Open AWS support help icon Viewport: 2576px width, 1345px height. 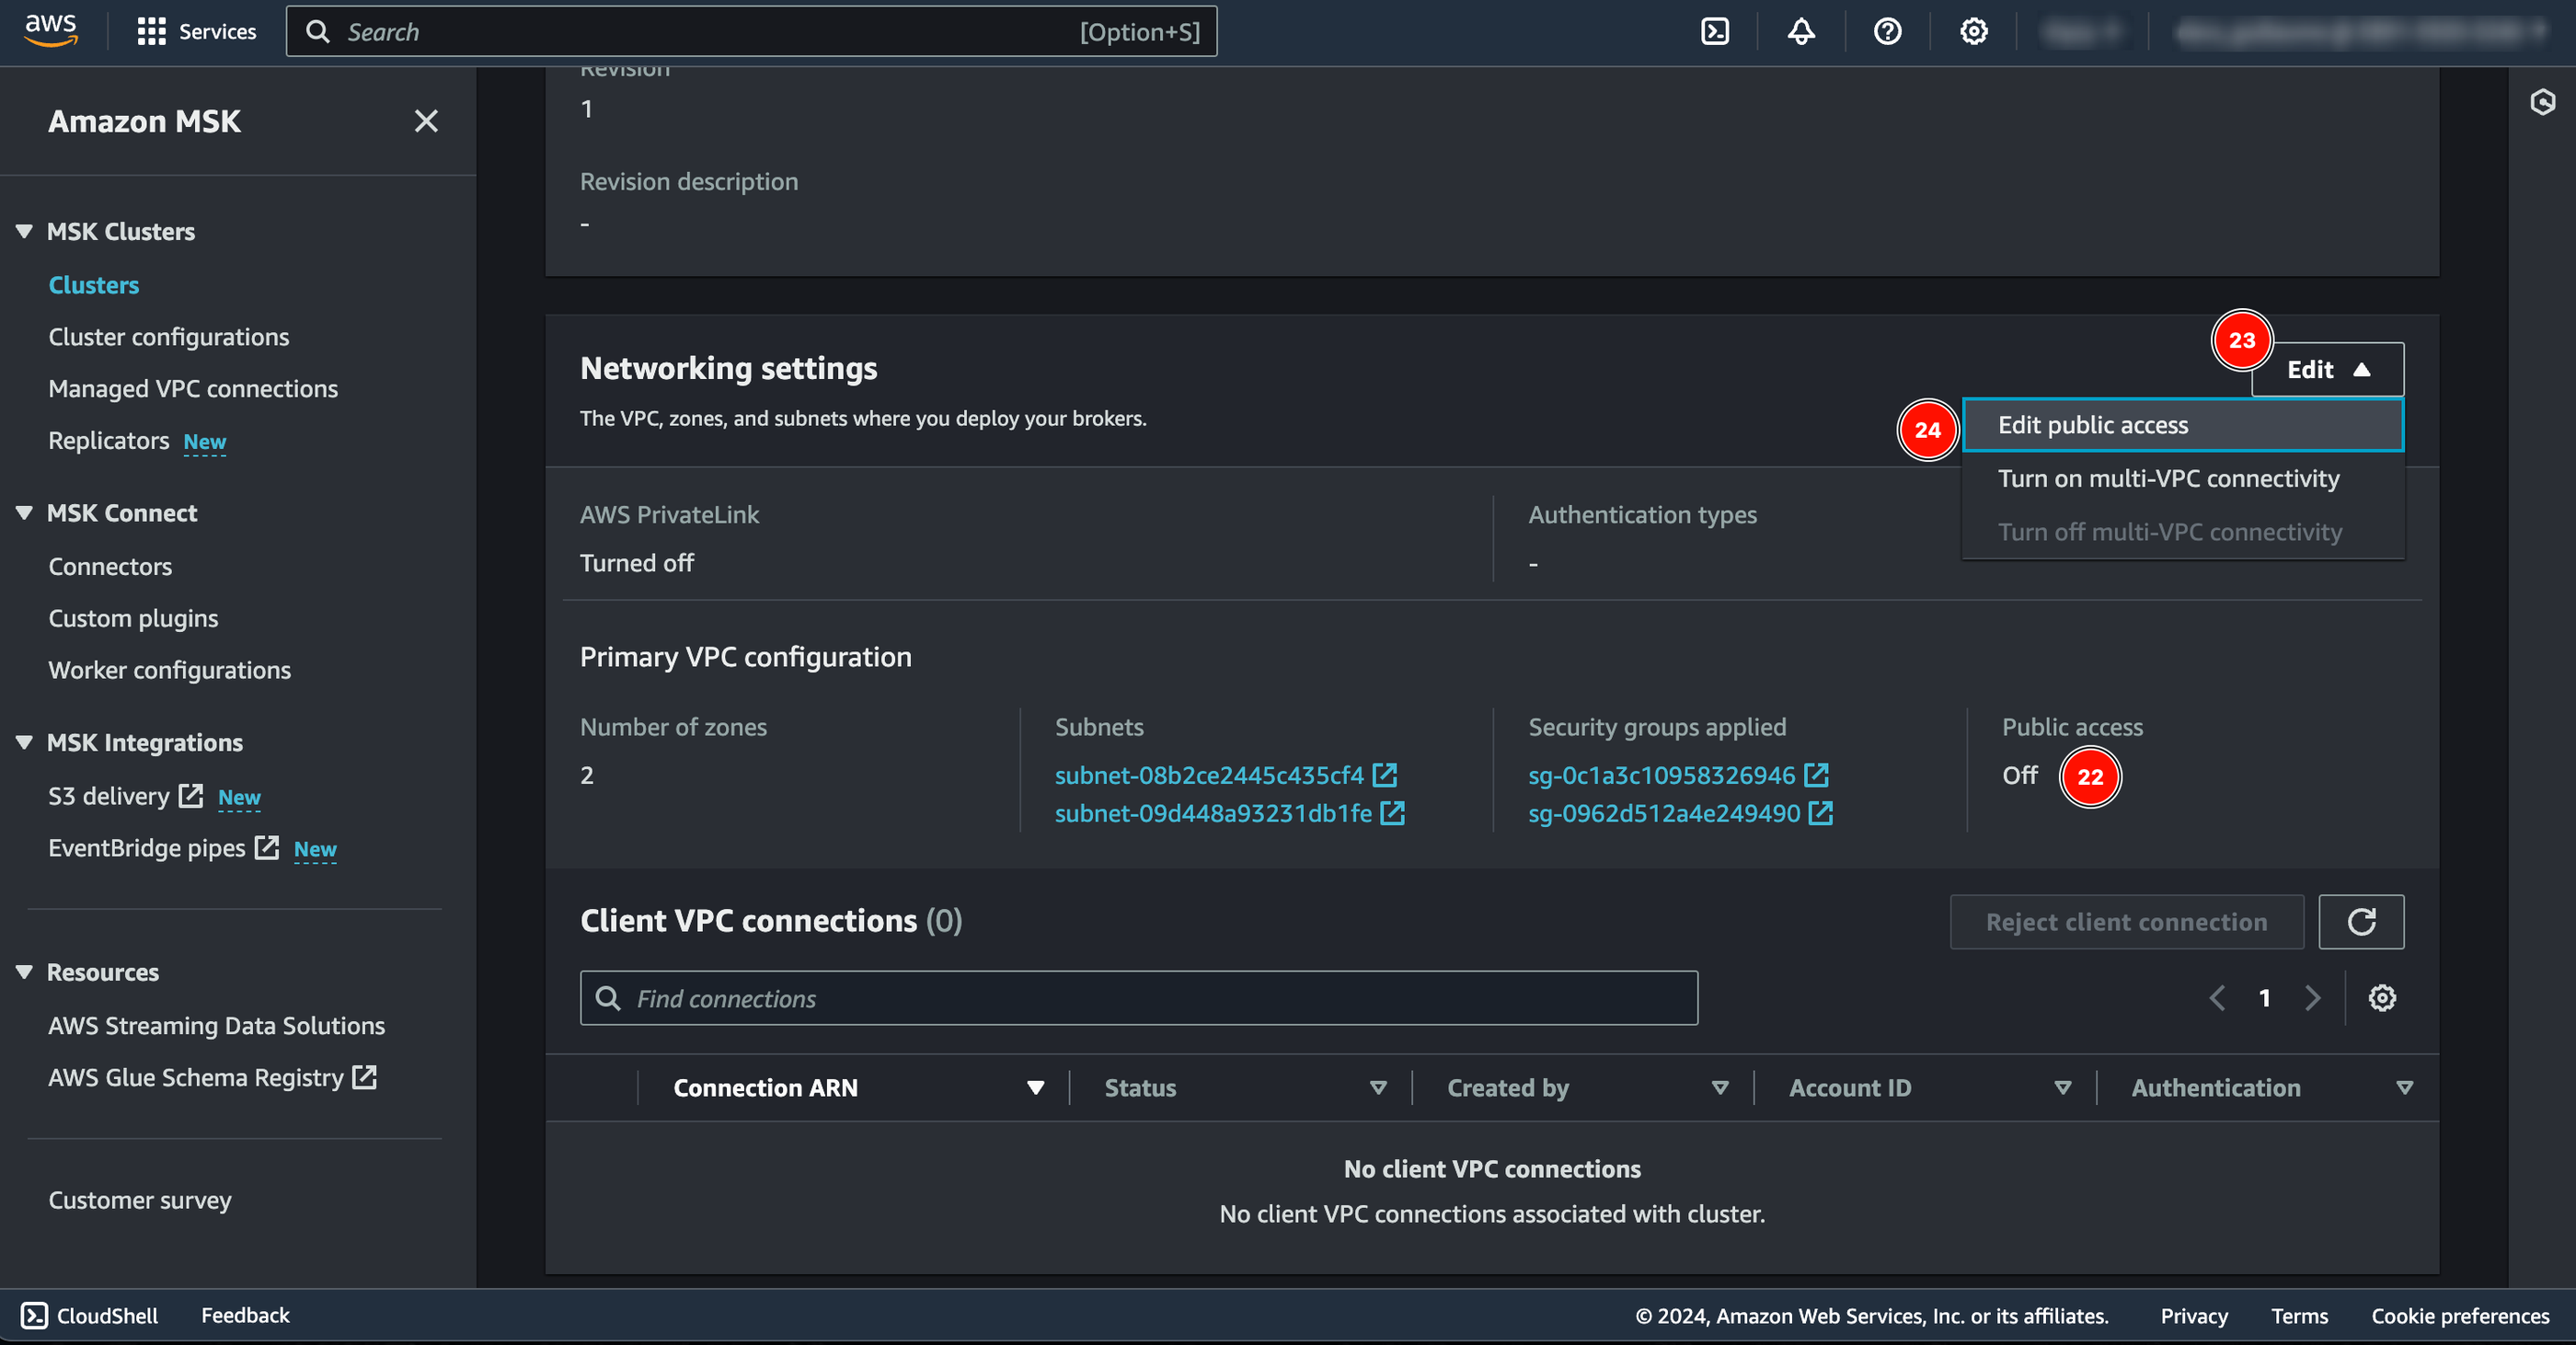1888,30
